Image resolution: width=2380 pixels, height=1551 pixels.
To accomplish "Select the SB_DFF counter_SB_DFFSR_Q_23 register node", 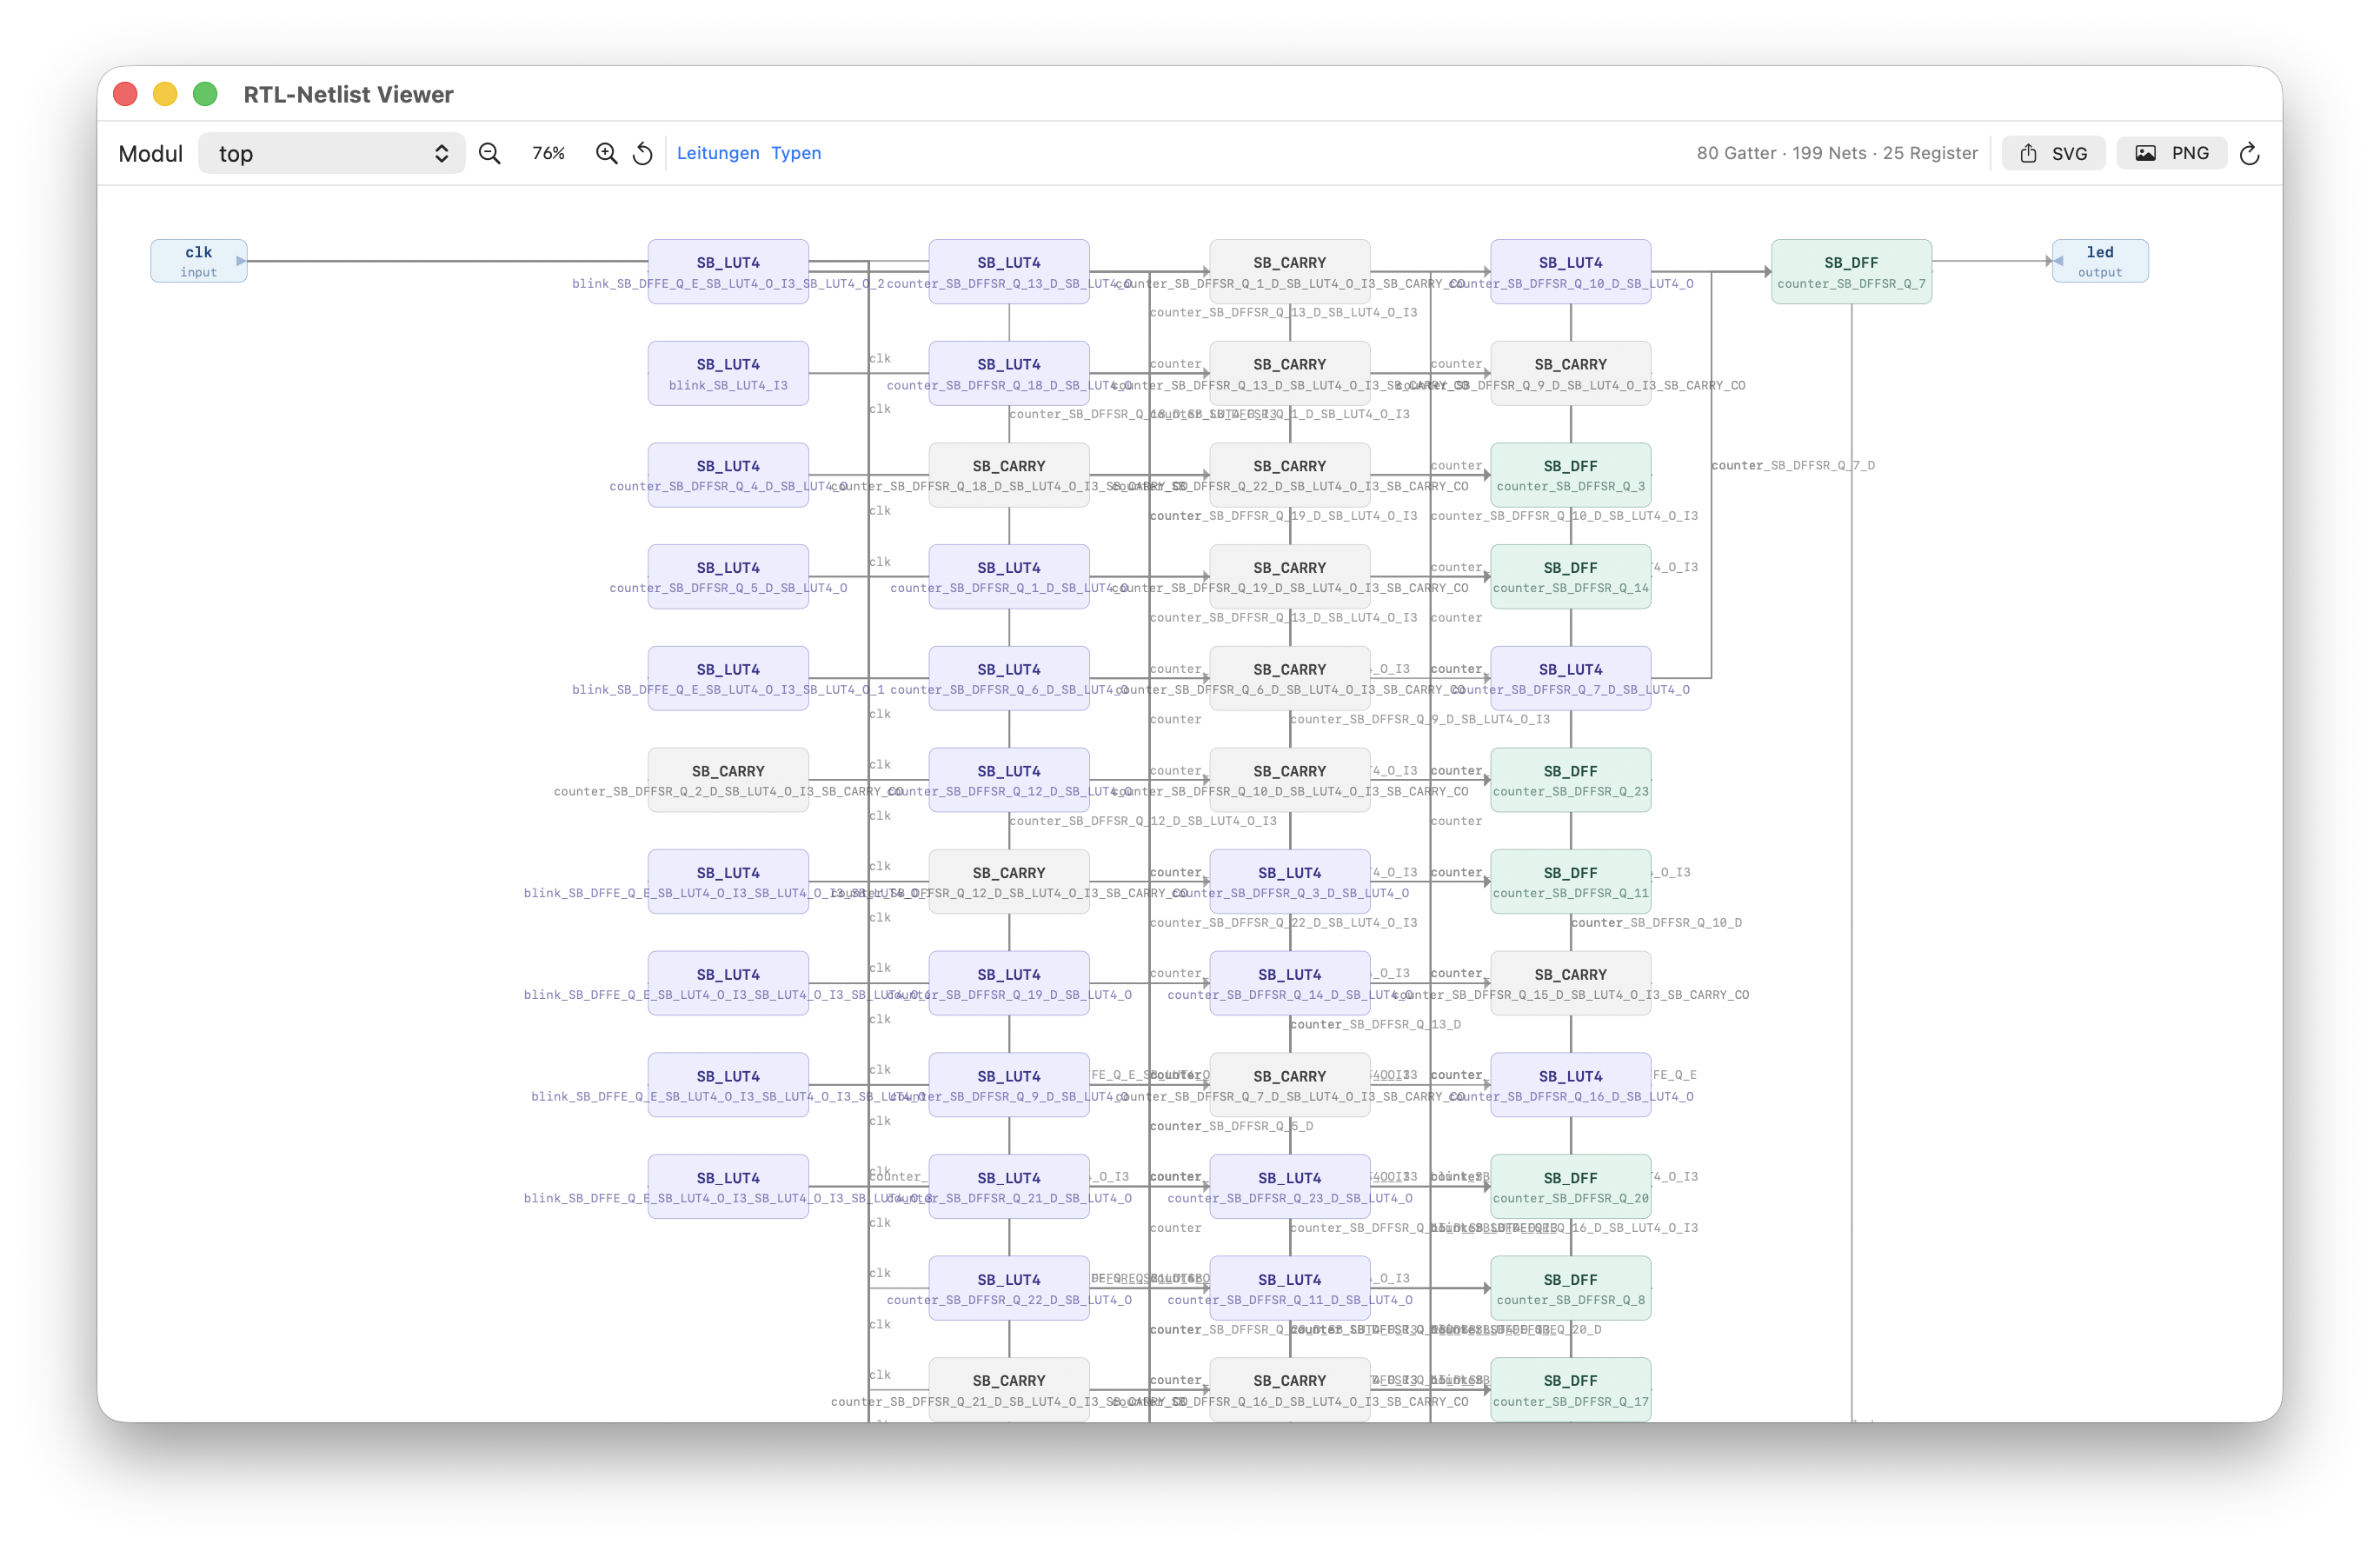I will tap(1569, 780).
